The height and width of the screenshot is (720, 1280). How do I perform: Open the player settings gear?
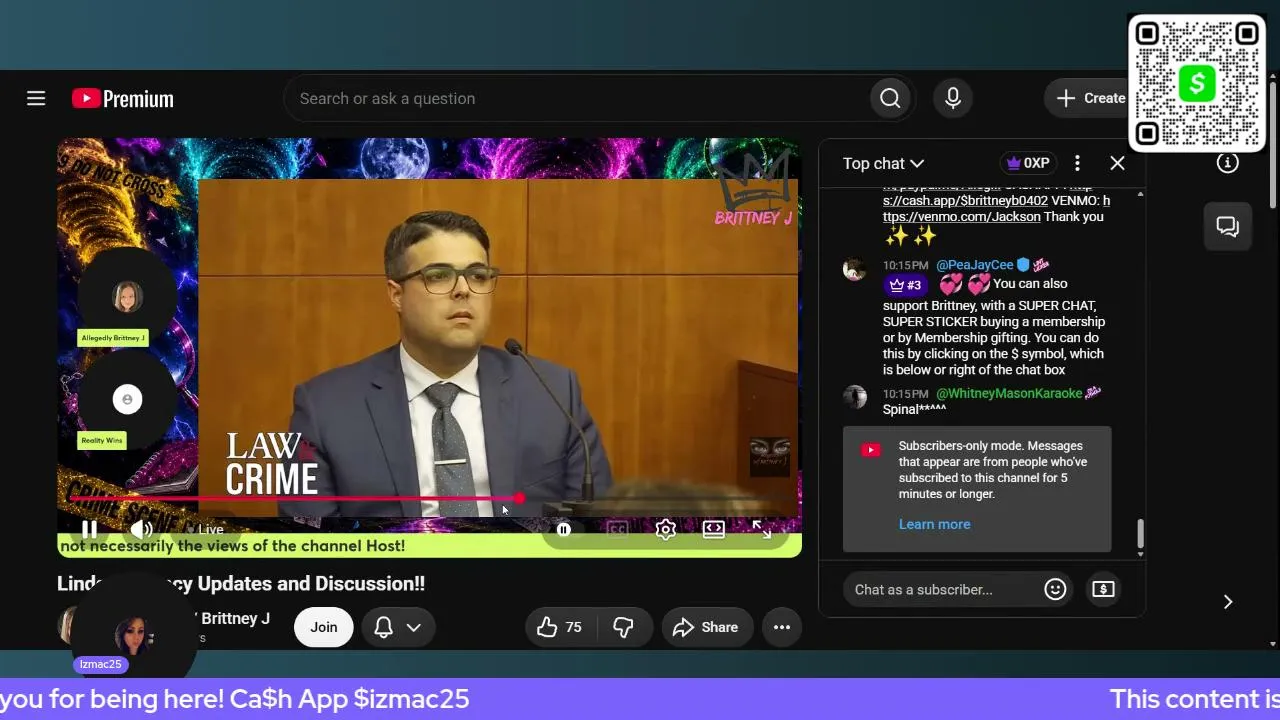point(665,529)
